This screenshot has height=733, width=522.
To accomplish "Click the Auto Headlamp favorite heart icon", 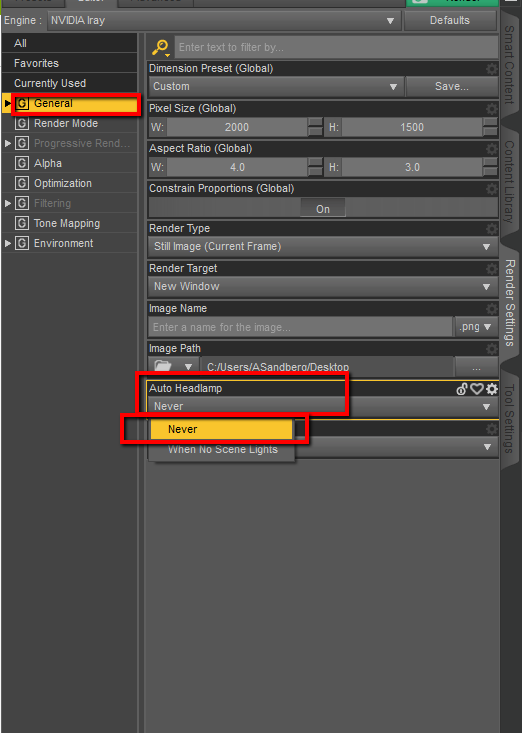I will [477, 388].
